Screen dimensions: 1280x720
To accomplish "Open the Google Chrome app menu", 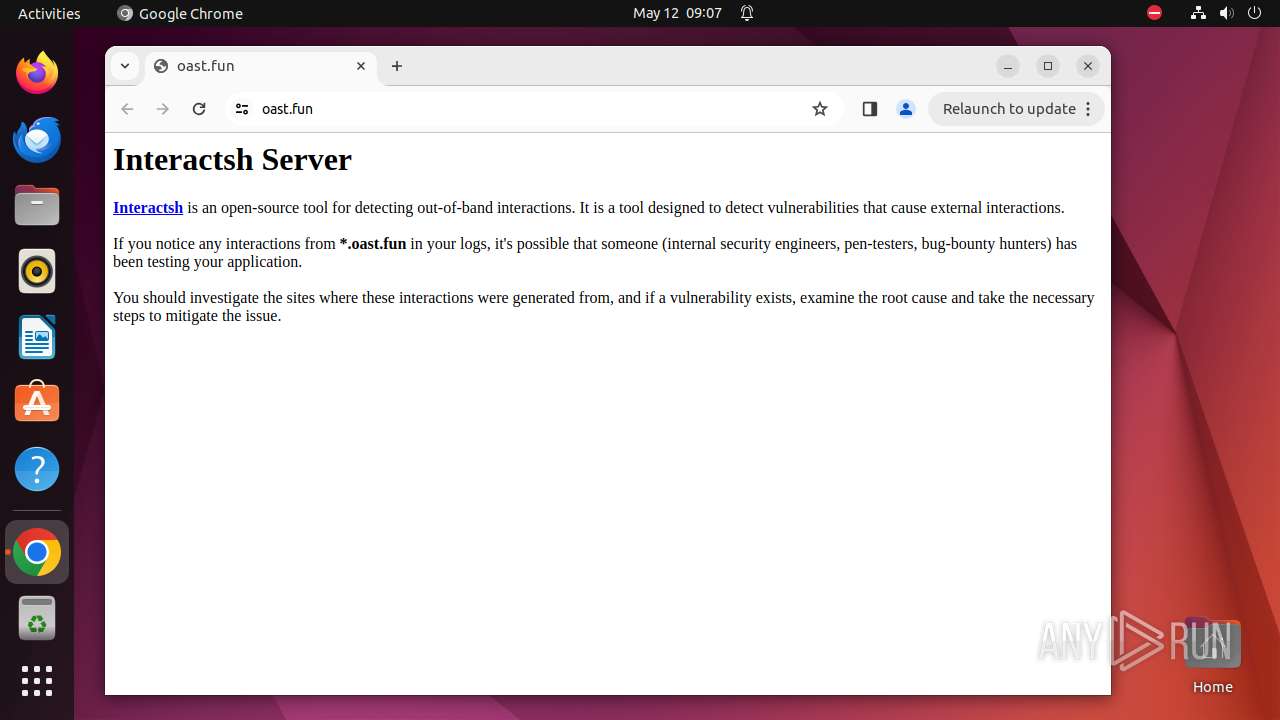I will pos(180,13).
